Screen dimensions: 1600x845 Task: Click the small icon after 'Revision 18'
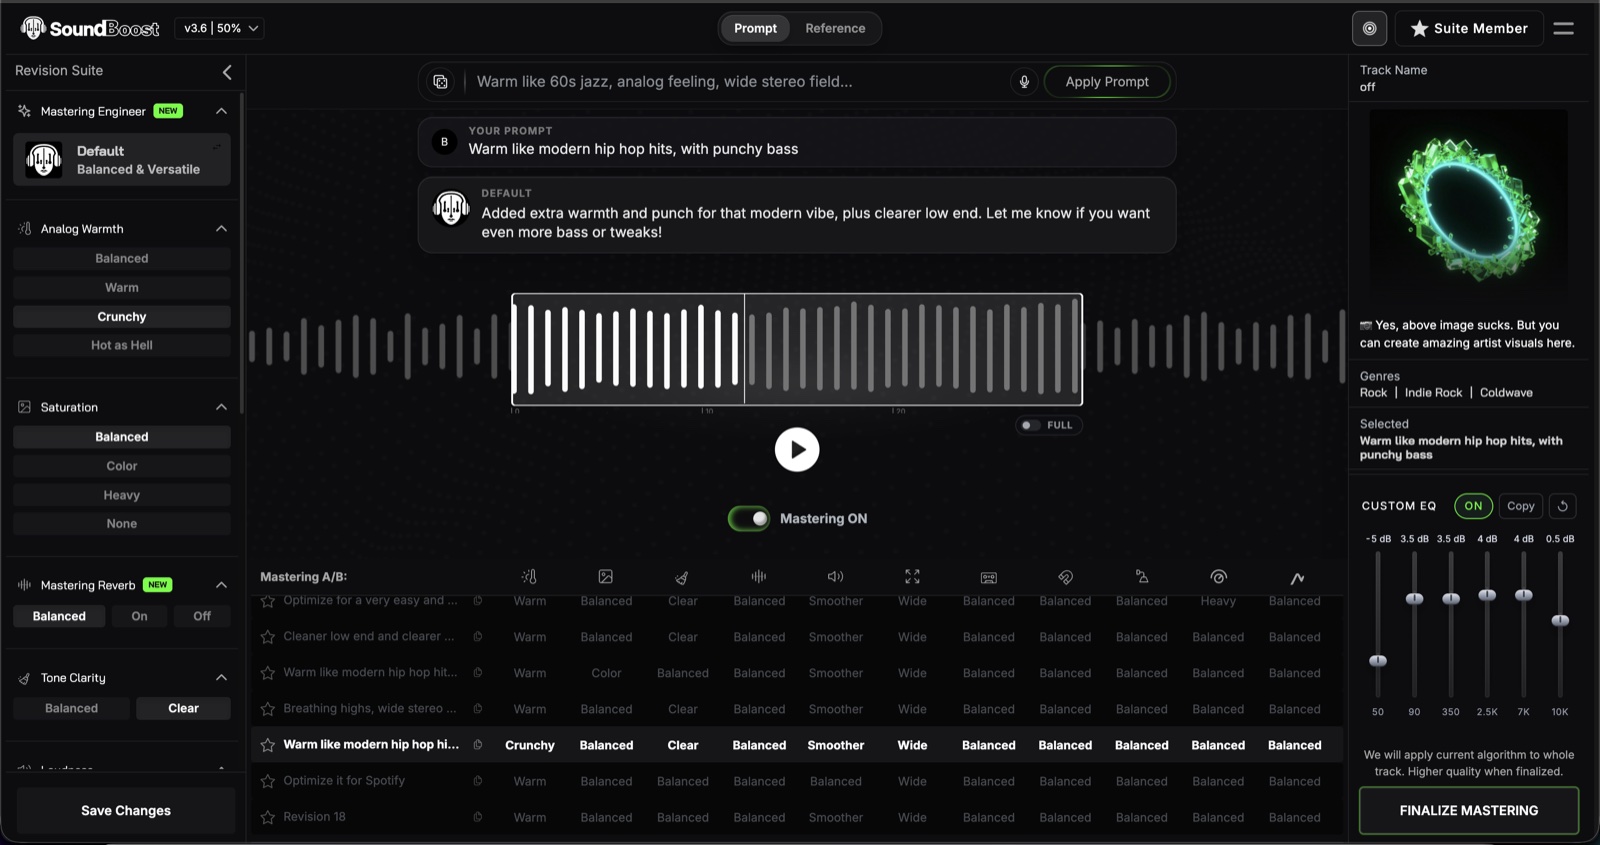pyautogui.click(x=478, y=816)
